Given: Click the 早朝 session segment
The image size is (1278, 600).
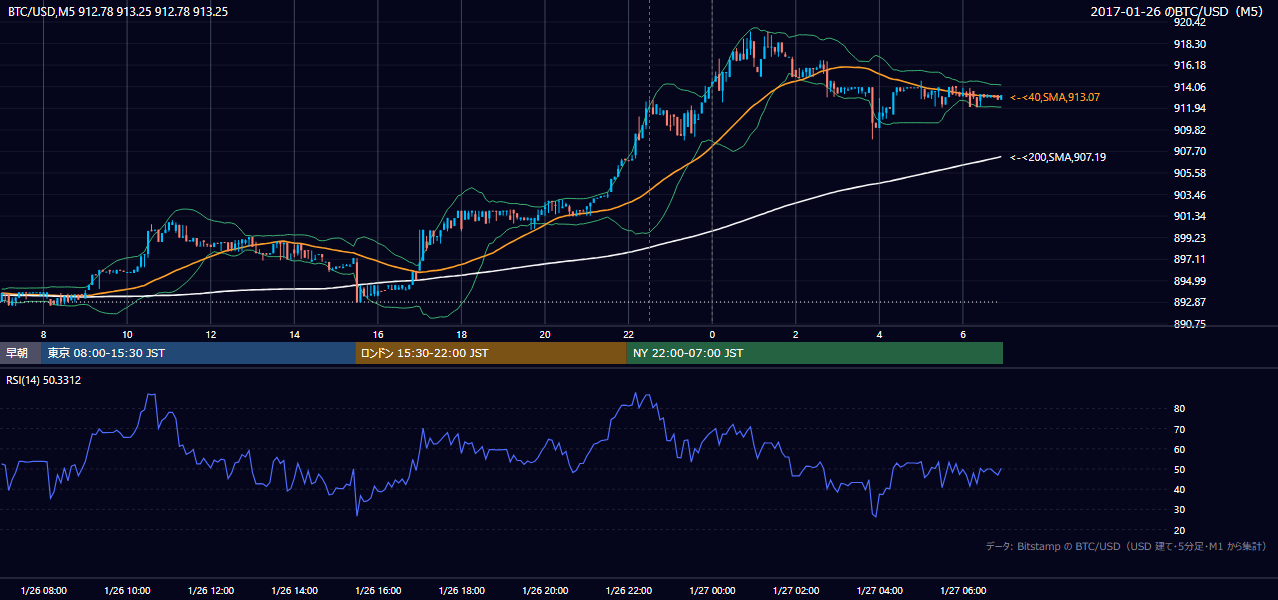Looking at the screenshot, I should pyautogui.click(x=20, y=353).
